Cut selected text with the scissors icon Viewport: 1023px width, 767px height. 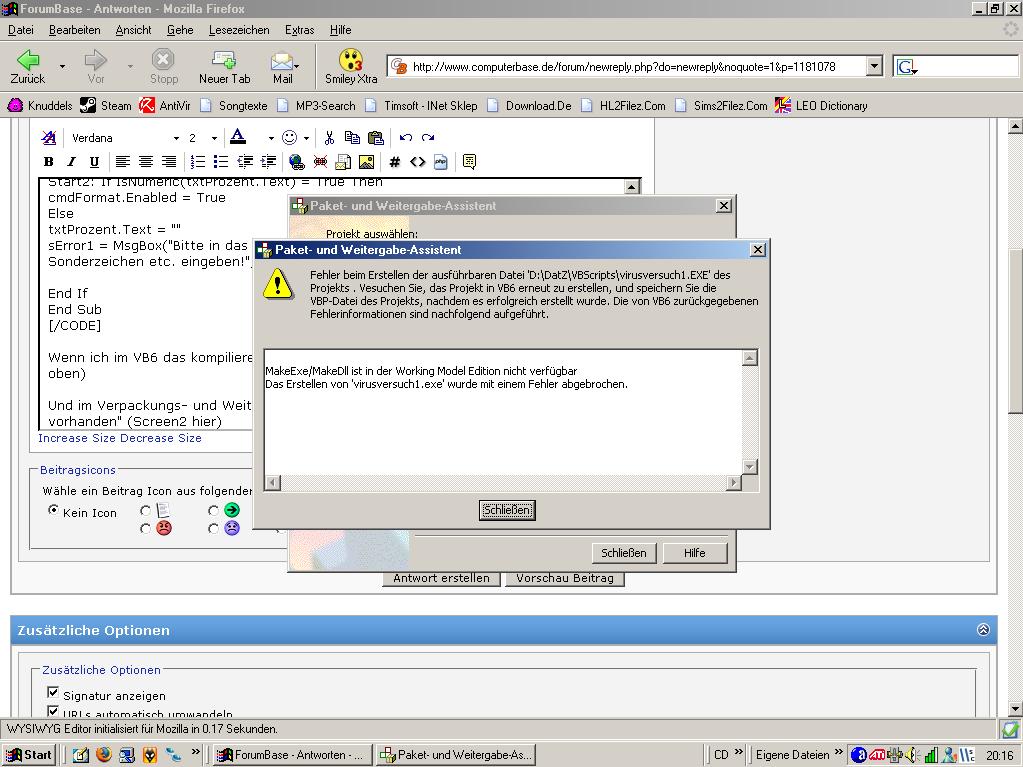point(329,138)
